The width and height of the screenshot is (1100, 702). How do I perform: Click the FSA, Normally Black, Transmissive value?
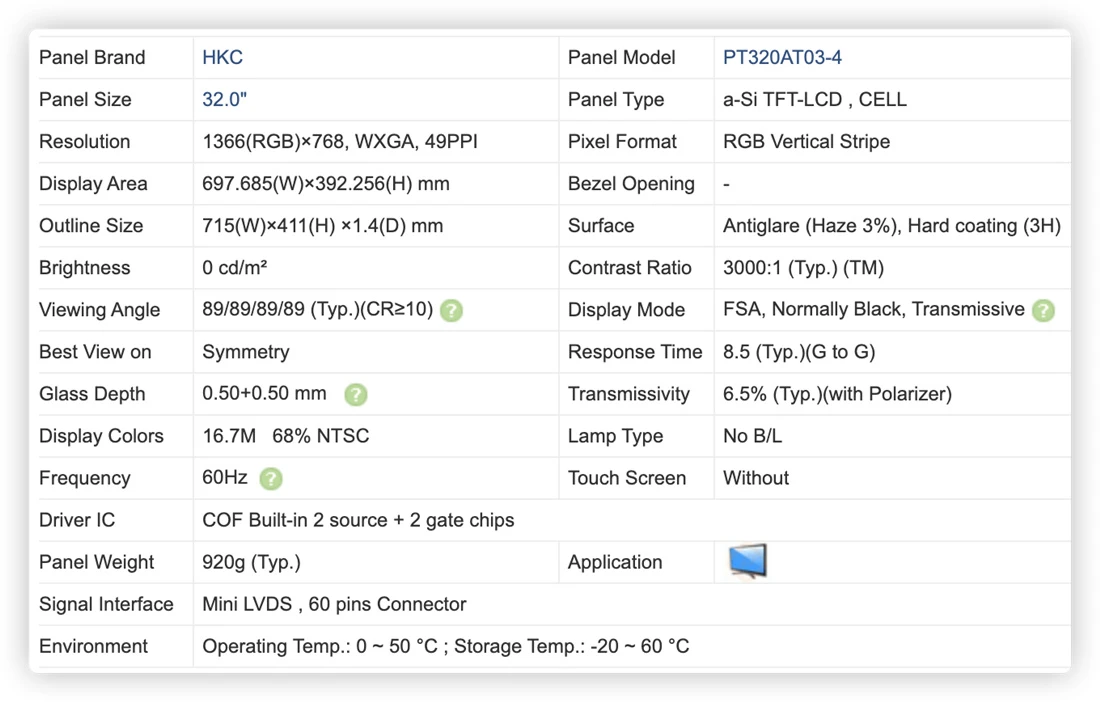click(873, 309)
